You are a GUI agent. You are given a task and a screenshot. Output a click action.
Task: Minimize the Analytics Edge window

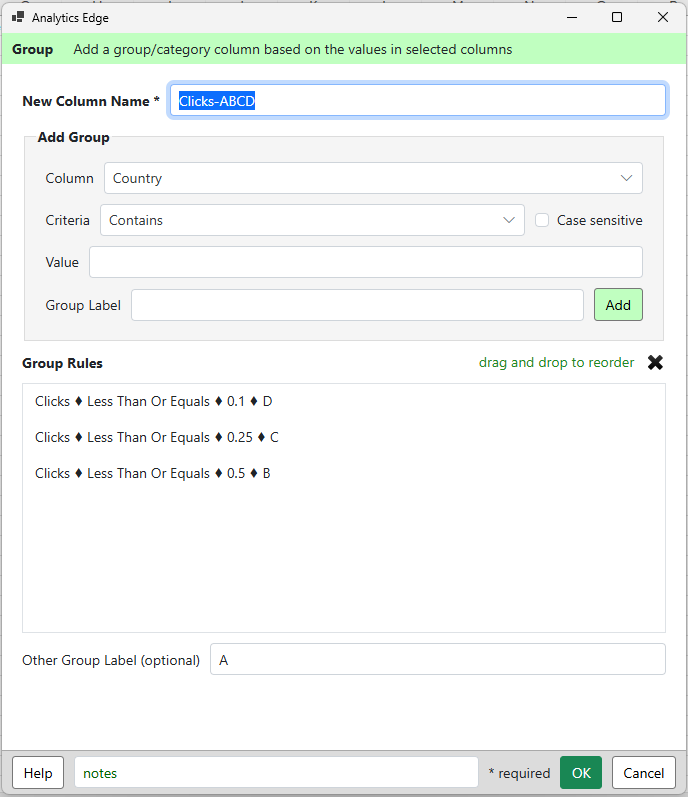(572, 17)
